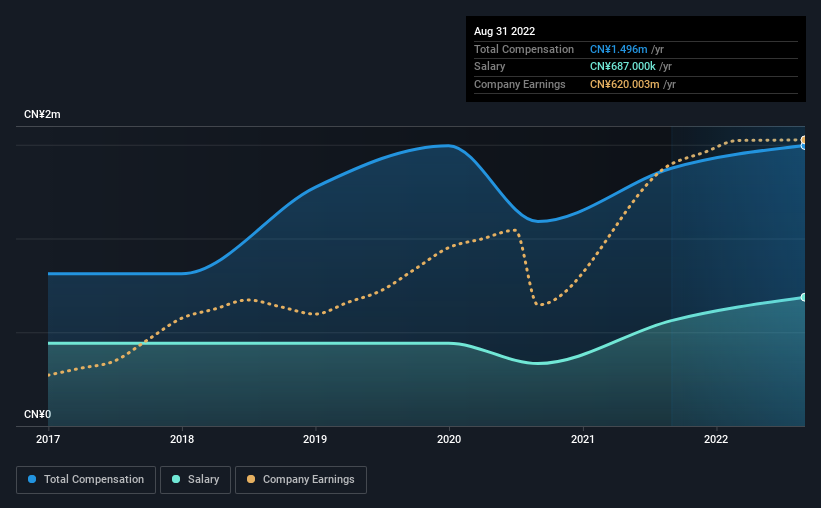
Task: Click the 2017 x-axis label
Action: [48, 439]
